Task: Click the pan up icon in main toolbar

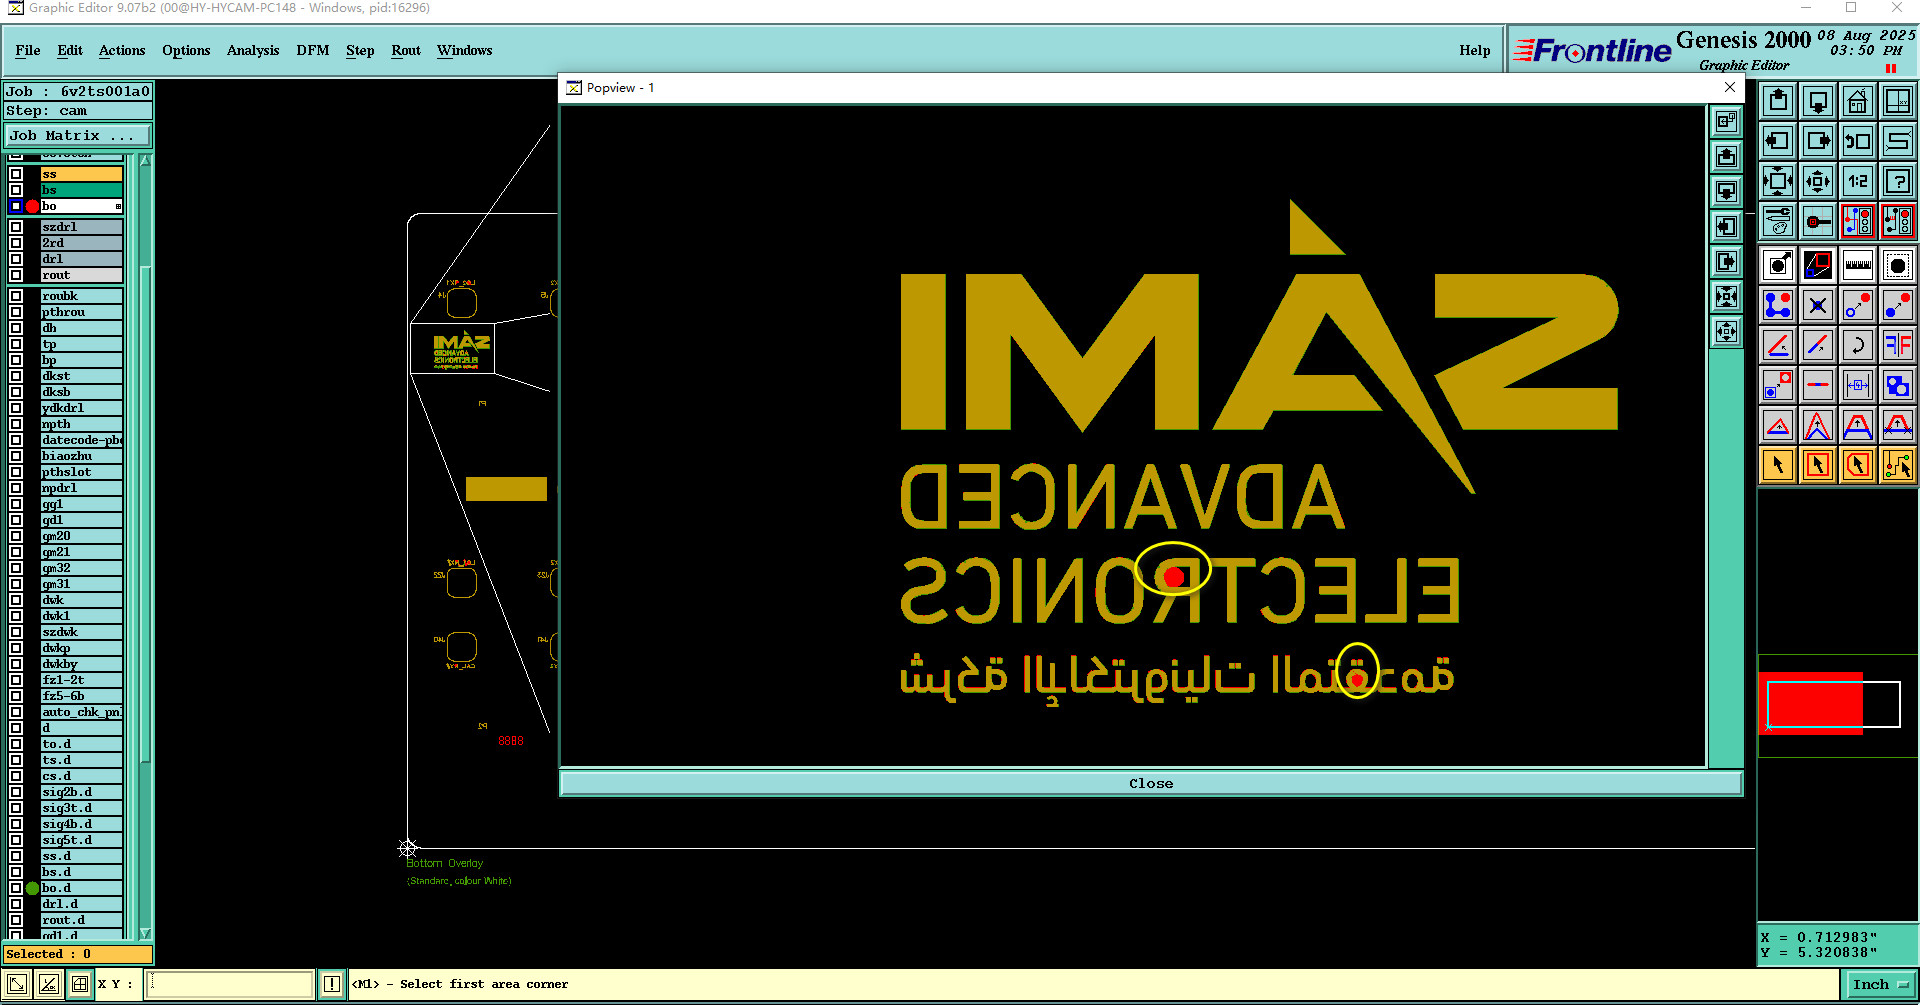Action: 1778,101
